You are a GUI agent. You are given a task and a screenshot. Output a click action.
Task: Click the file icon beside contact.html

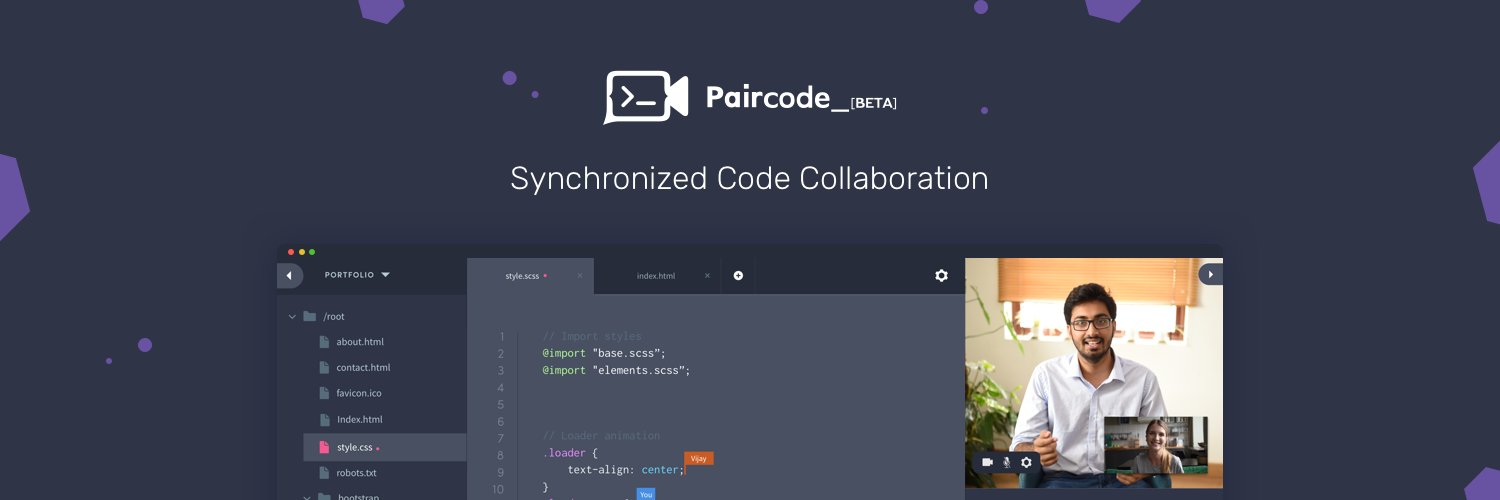tap(324, 368)
